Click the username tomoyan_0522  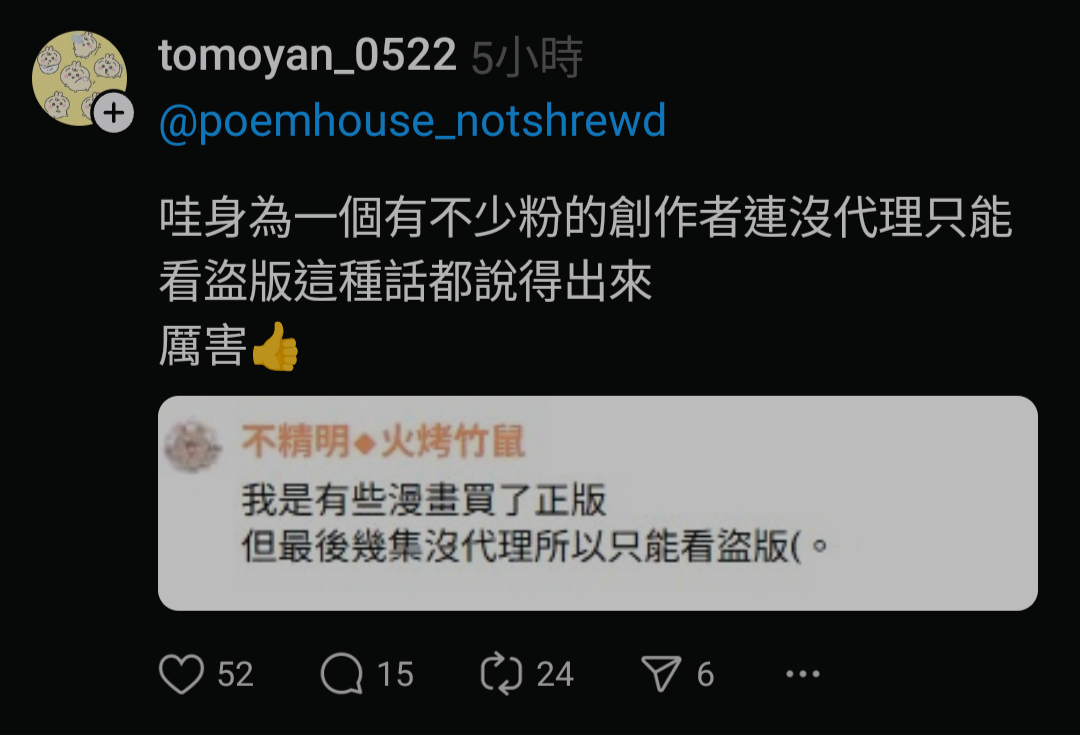coord(307,55)
